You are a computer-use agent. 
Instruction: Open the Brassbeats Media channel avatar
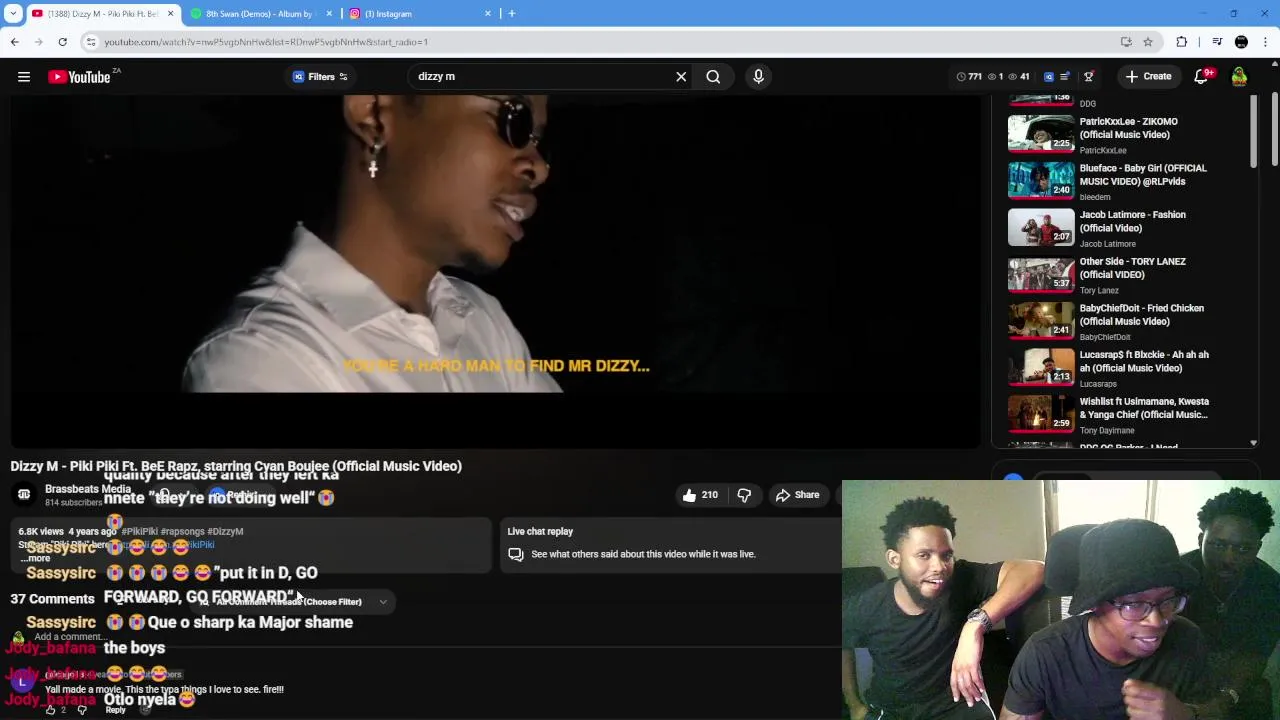coord(24,494)
